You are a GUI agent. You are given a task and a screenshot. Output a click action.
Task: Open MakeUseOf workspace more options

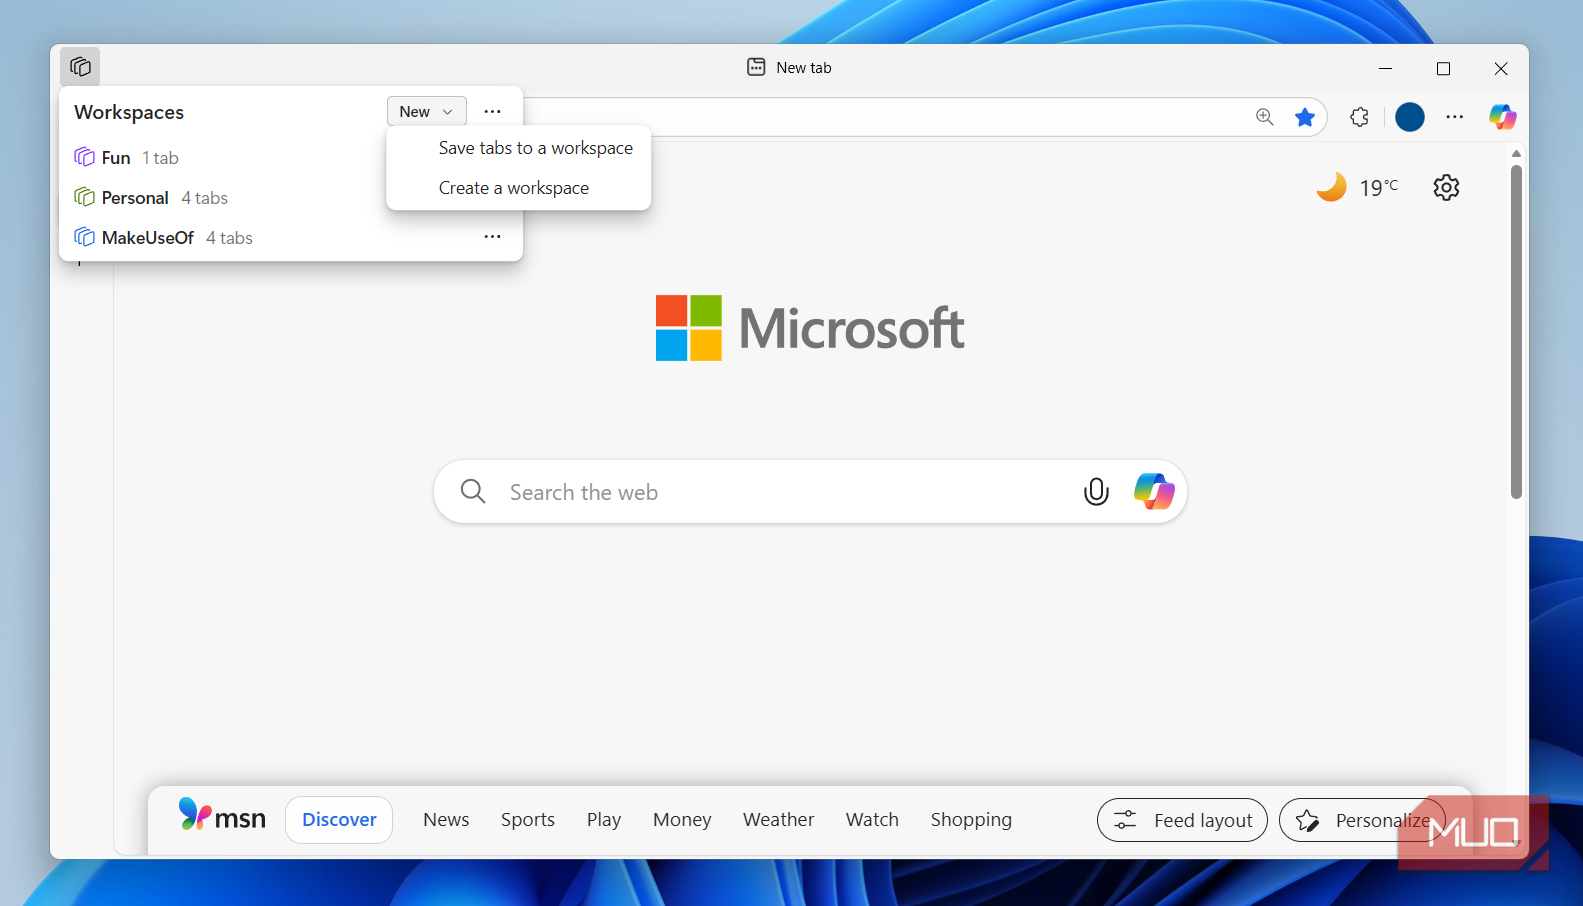pyautogui.click(x=493, y=237)
